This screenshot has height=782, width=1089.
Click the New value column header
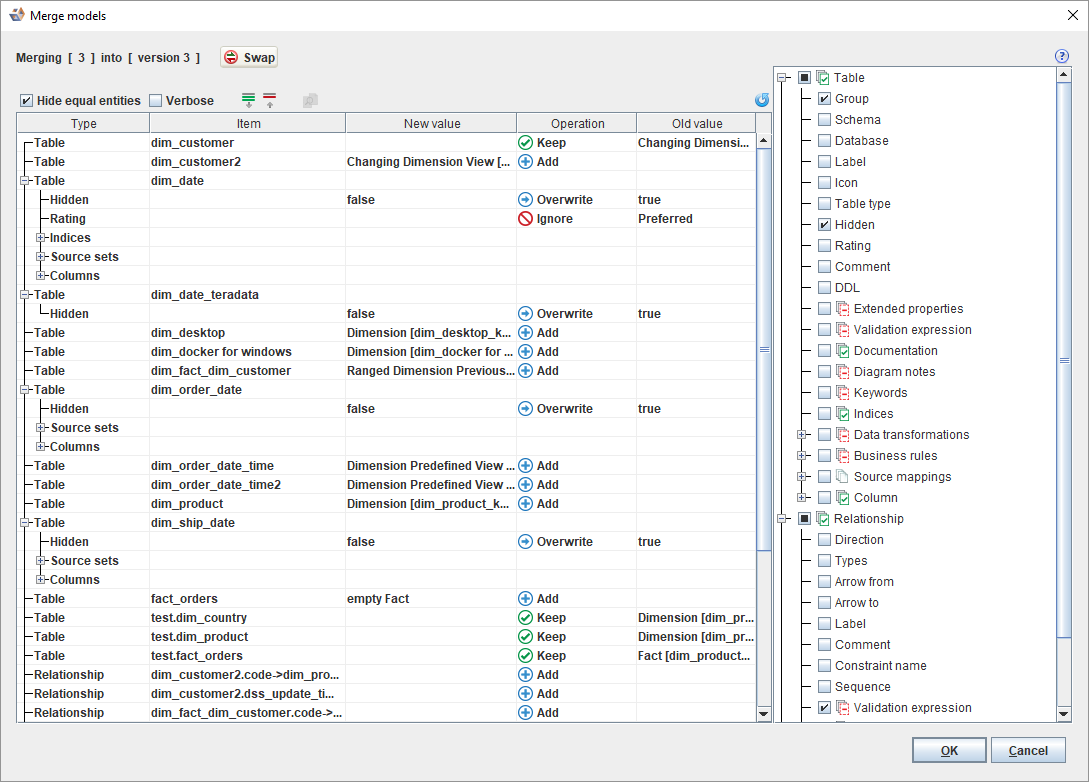coord(431,124)
